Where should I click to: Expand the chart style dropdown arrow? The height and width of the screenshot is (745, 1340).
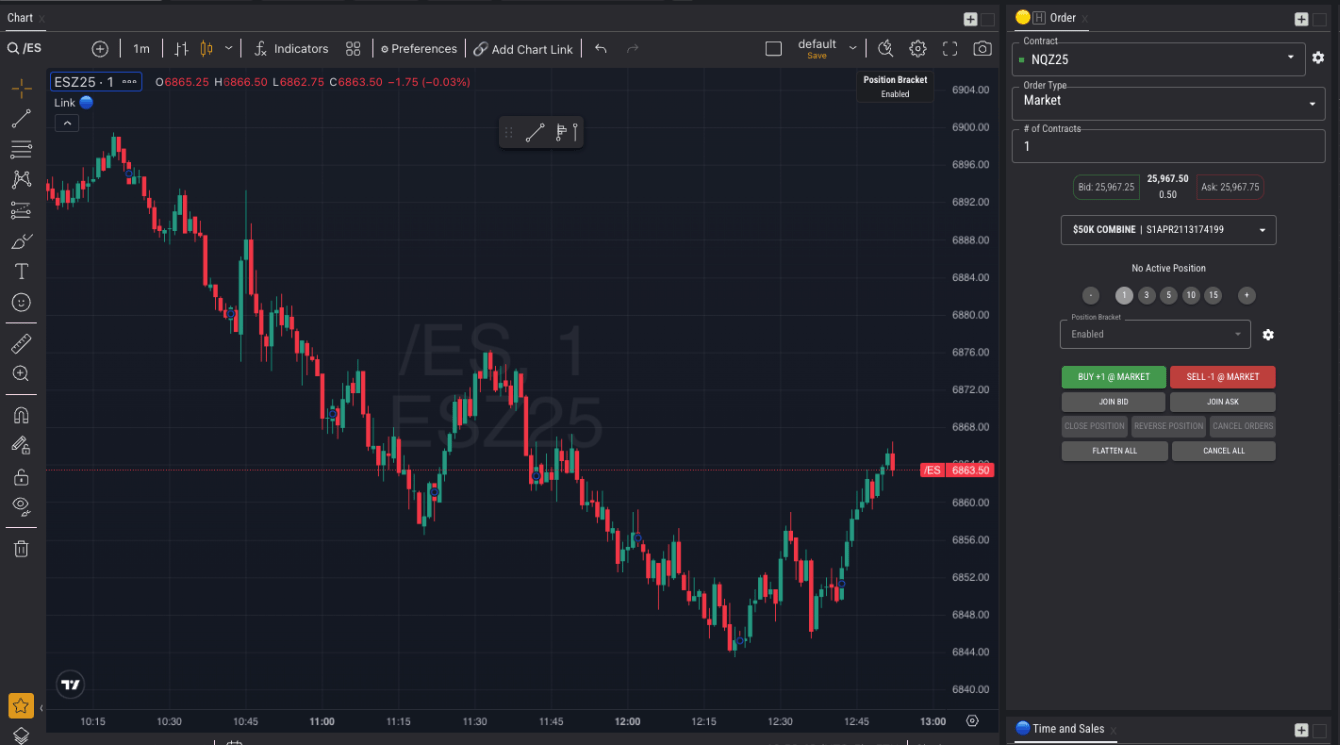[229, 49]
